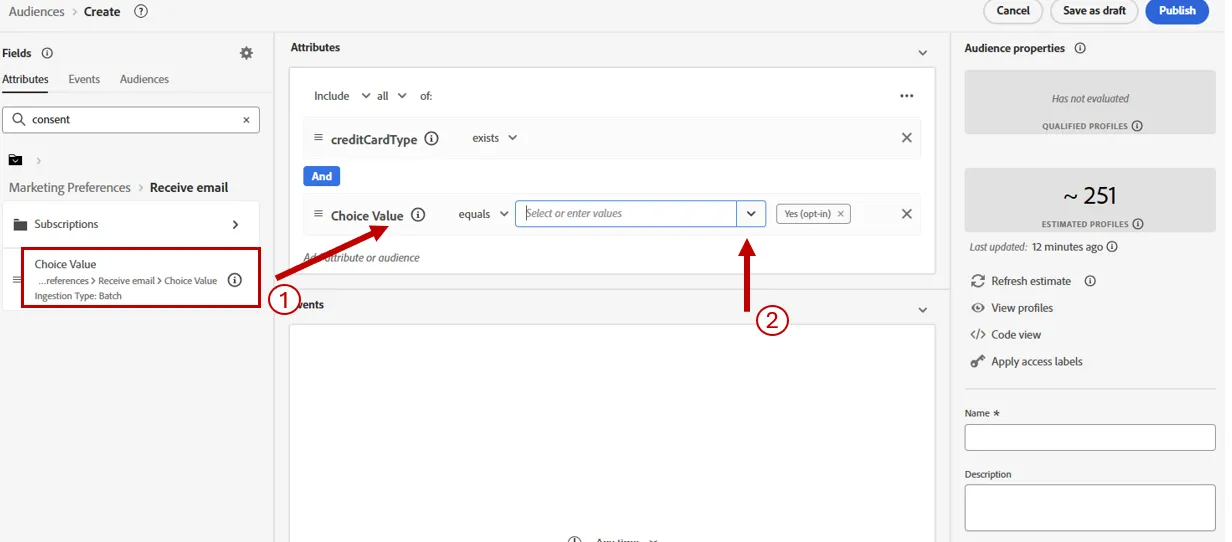Click the Fields info icon

point(47,53)
